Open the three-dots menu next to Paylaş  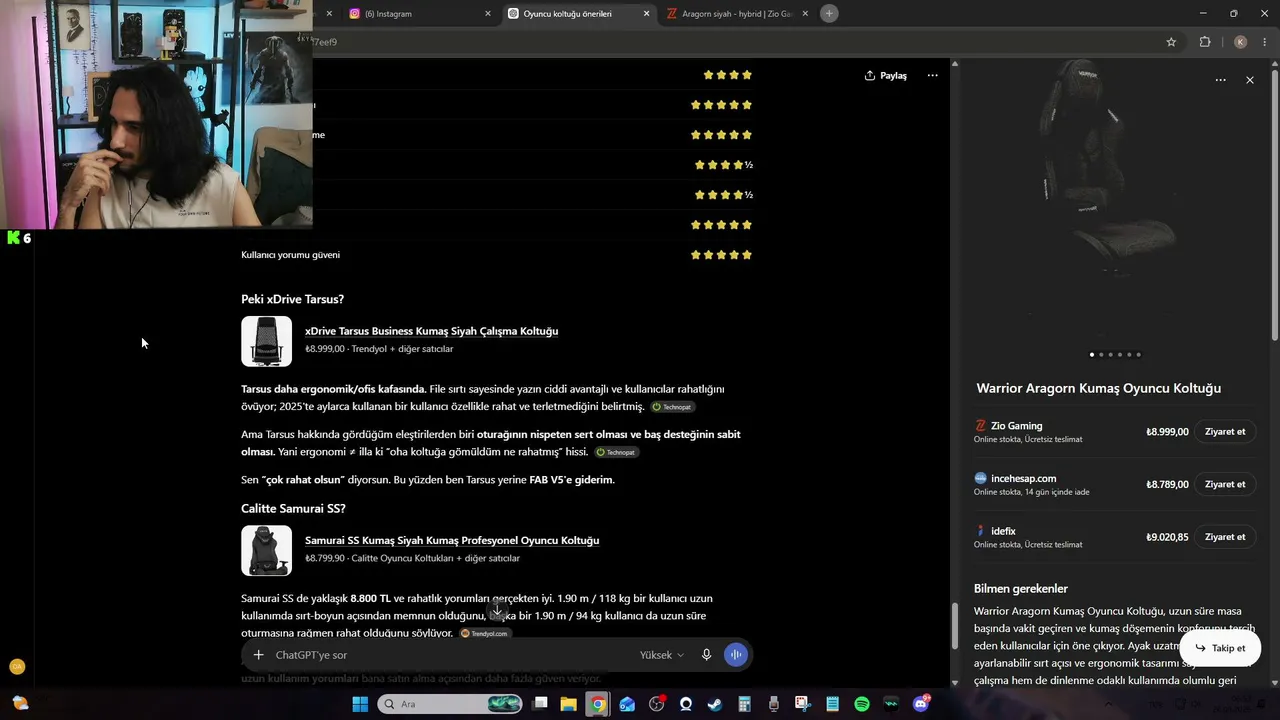coord(932,75)
